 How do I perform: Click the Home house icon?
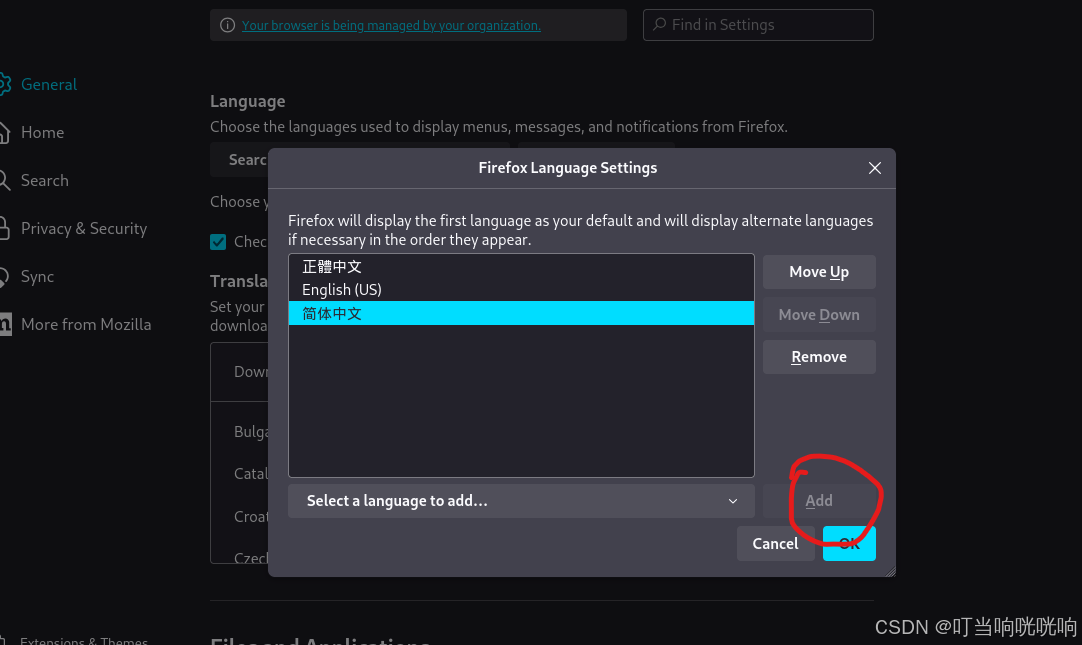[x=4, y=132]
